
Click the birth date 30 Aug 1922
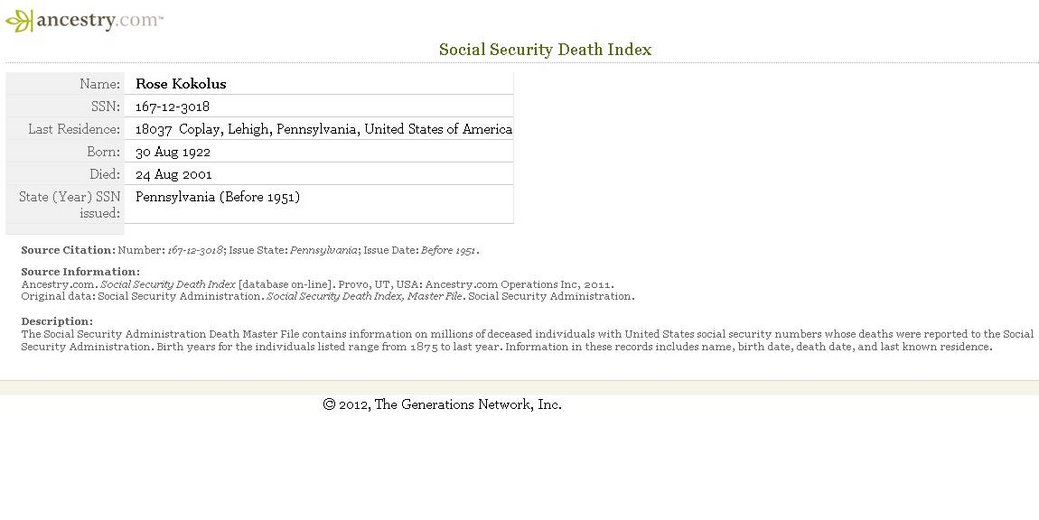pos(173,152)
